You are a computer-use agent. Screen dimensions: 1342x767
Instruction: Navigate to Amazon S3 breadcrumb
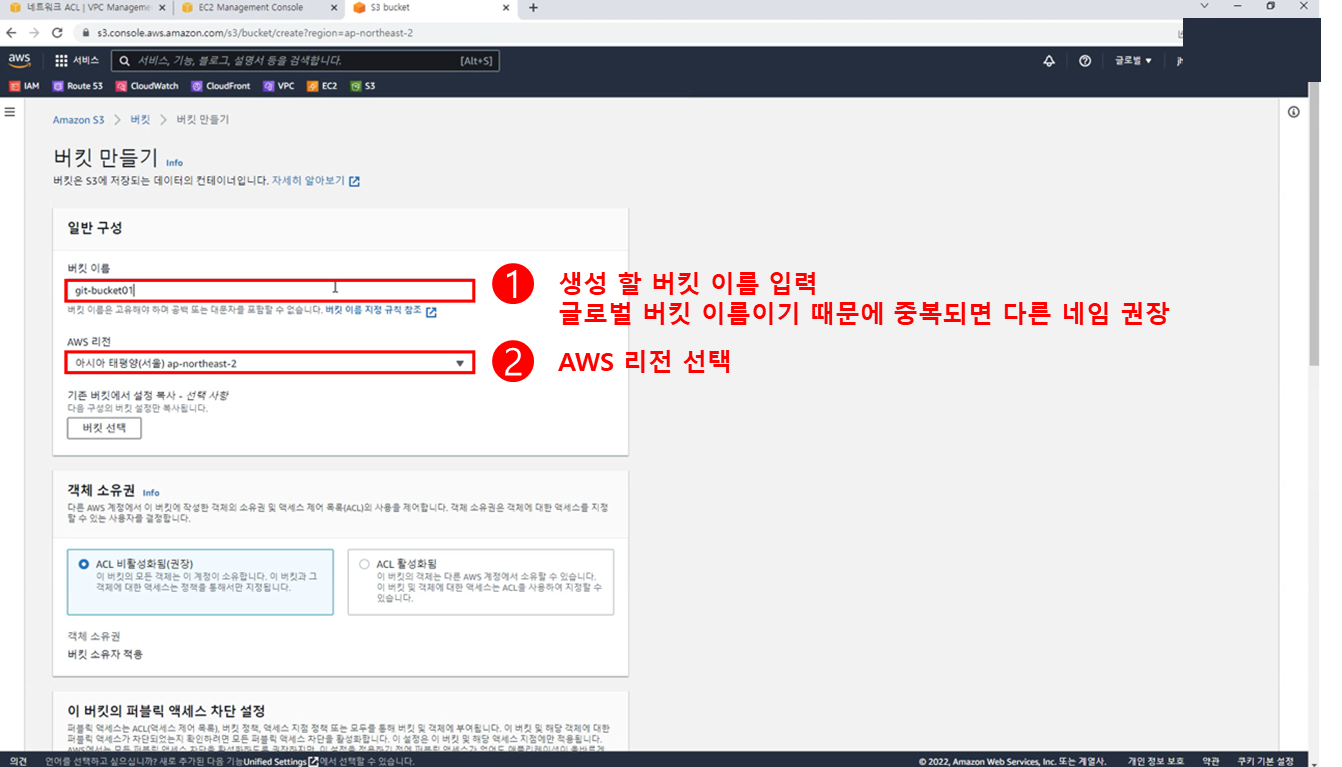point(78,119)
